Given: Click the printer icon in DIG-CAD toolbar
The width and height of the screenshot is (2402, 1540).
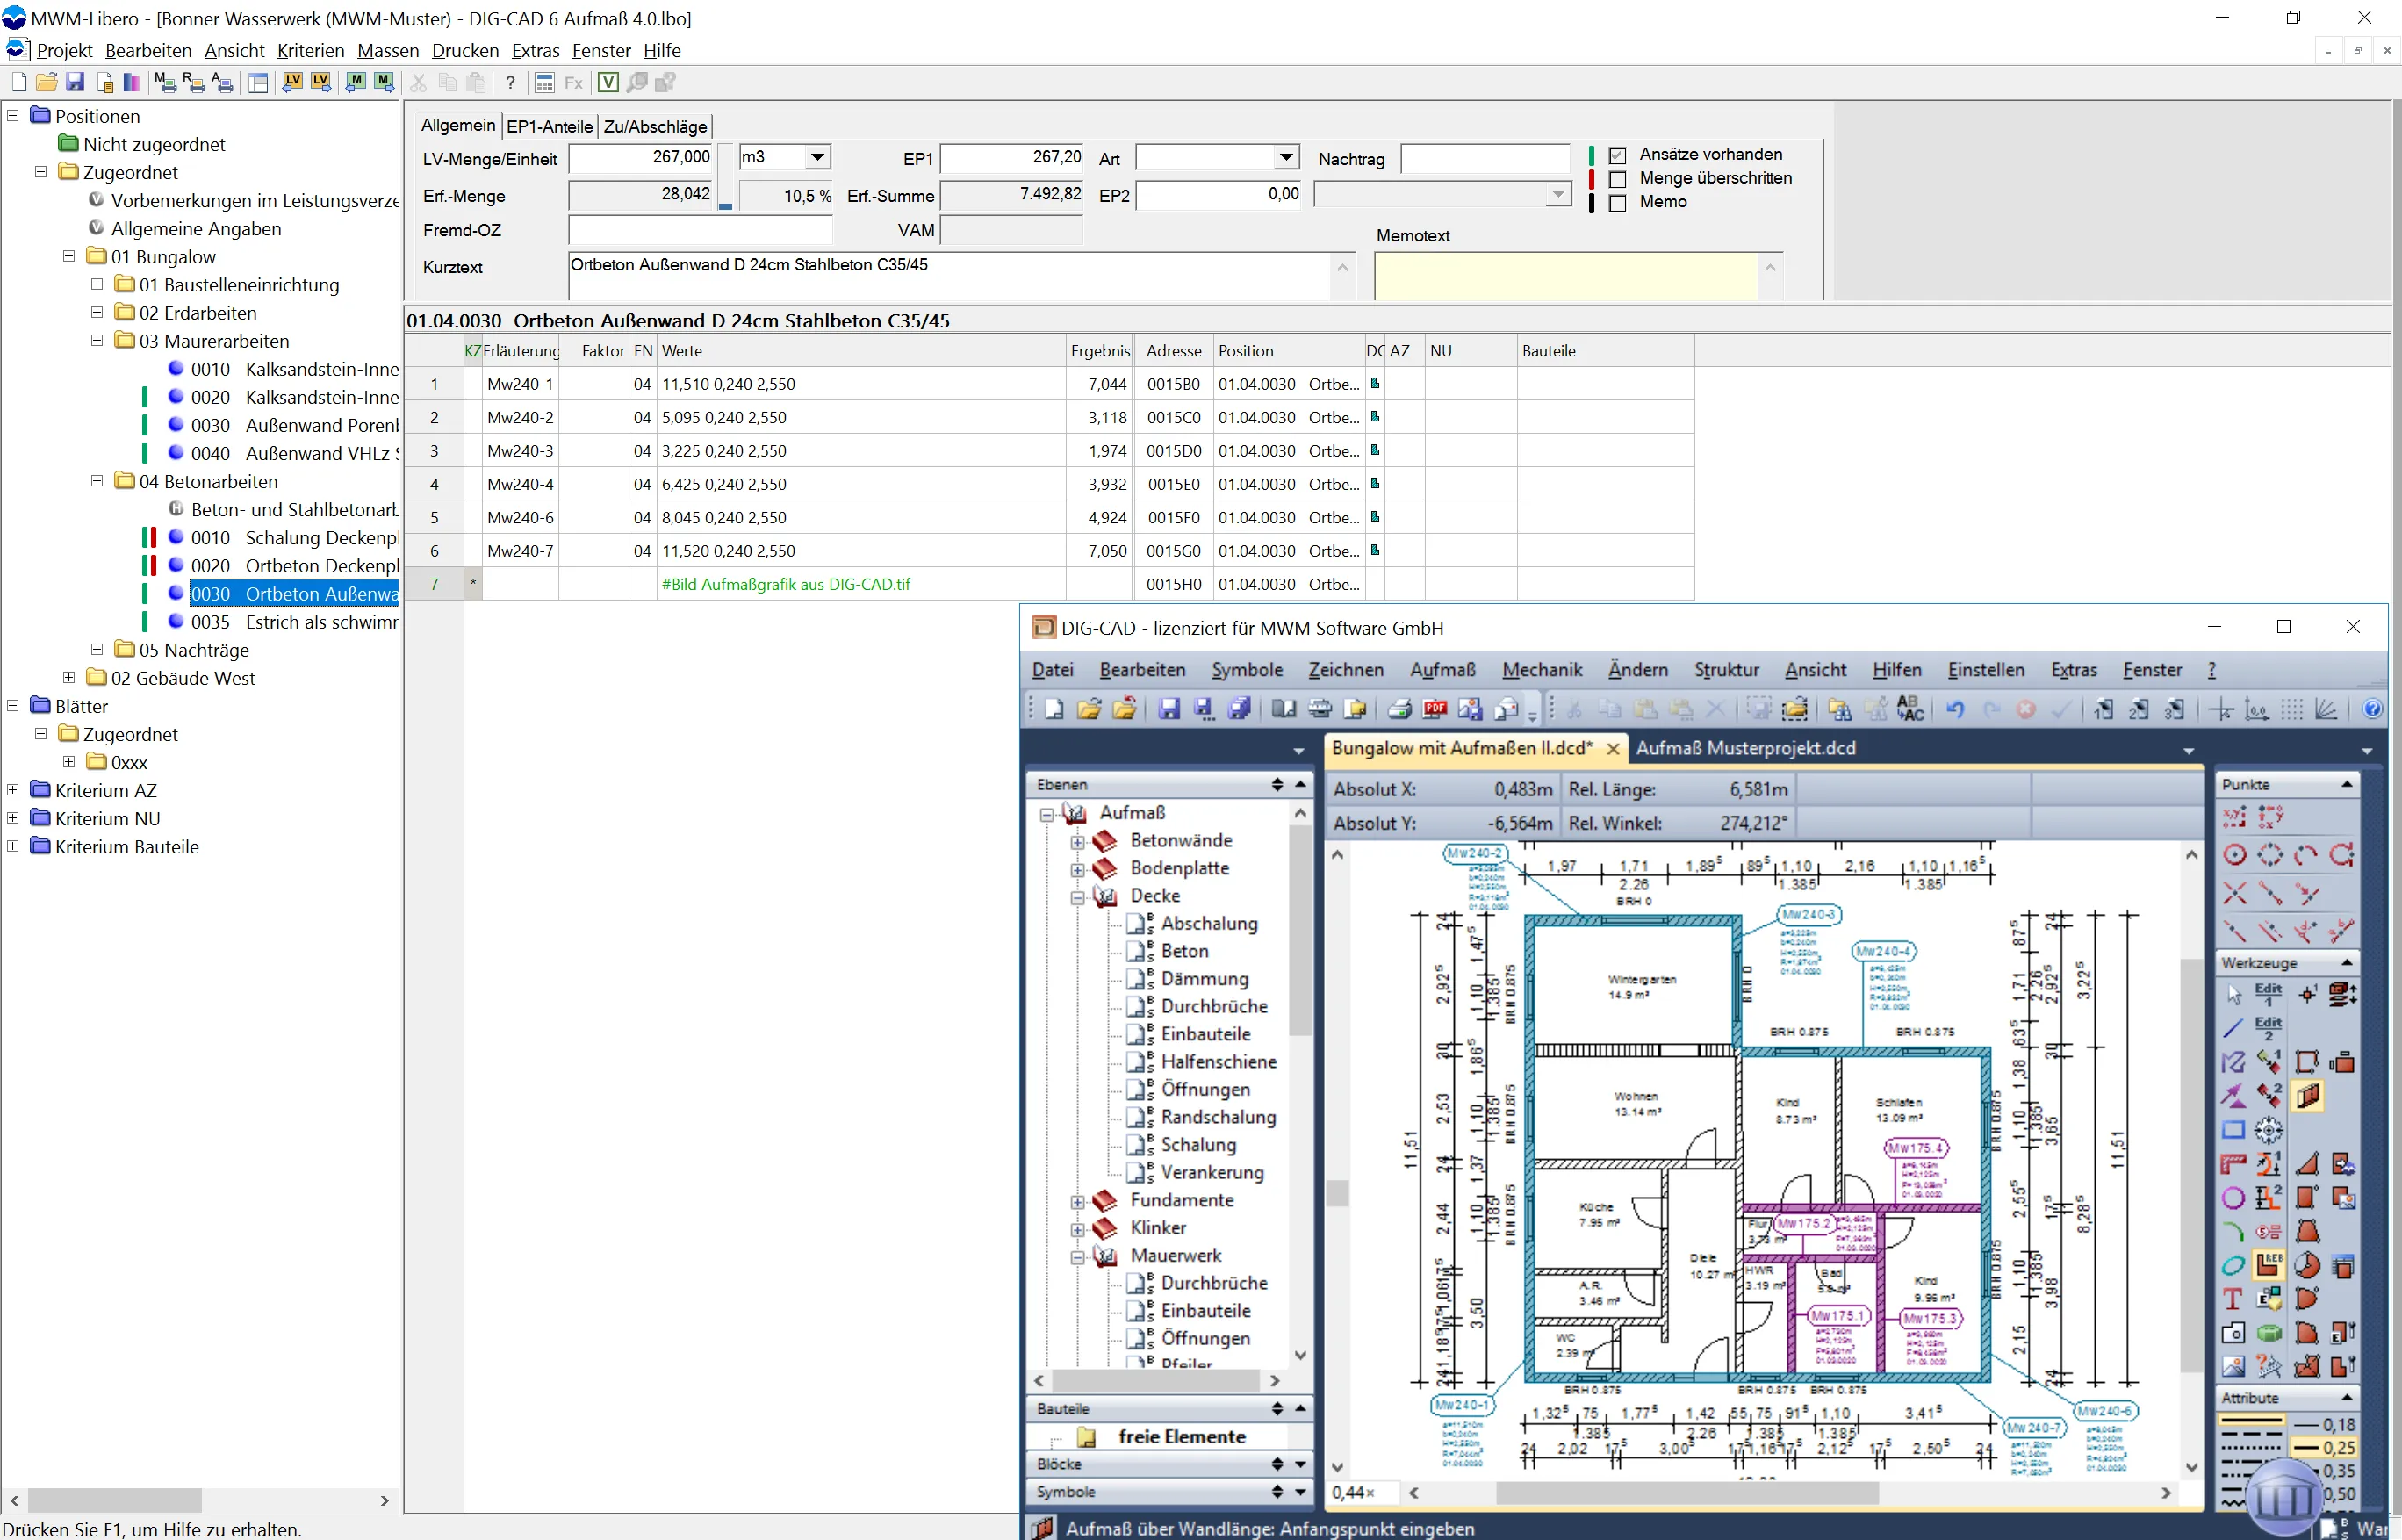Looking at the screenshot, I should (x=1399, y=709).
